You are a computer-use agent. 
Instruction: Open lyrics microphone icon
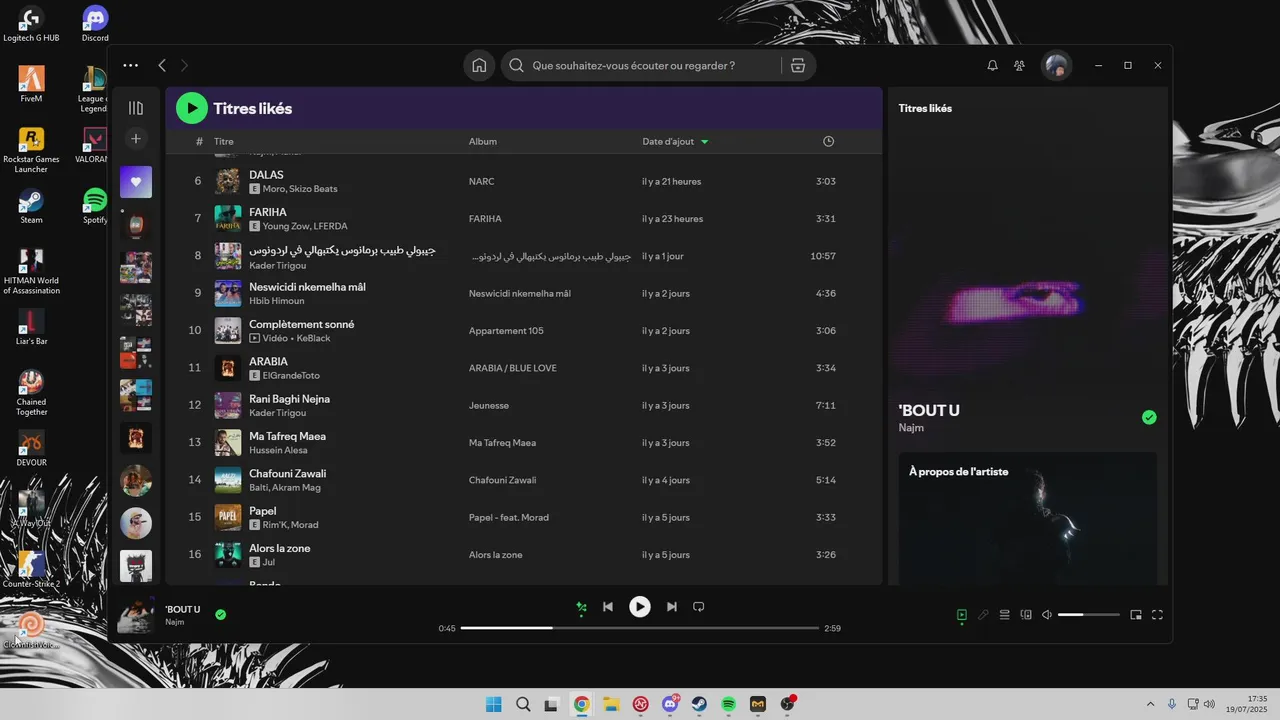coord(983,615)
